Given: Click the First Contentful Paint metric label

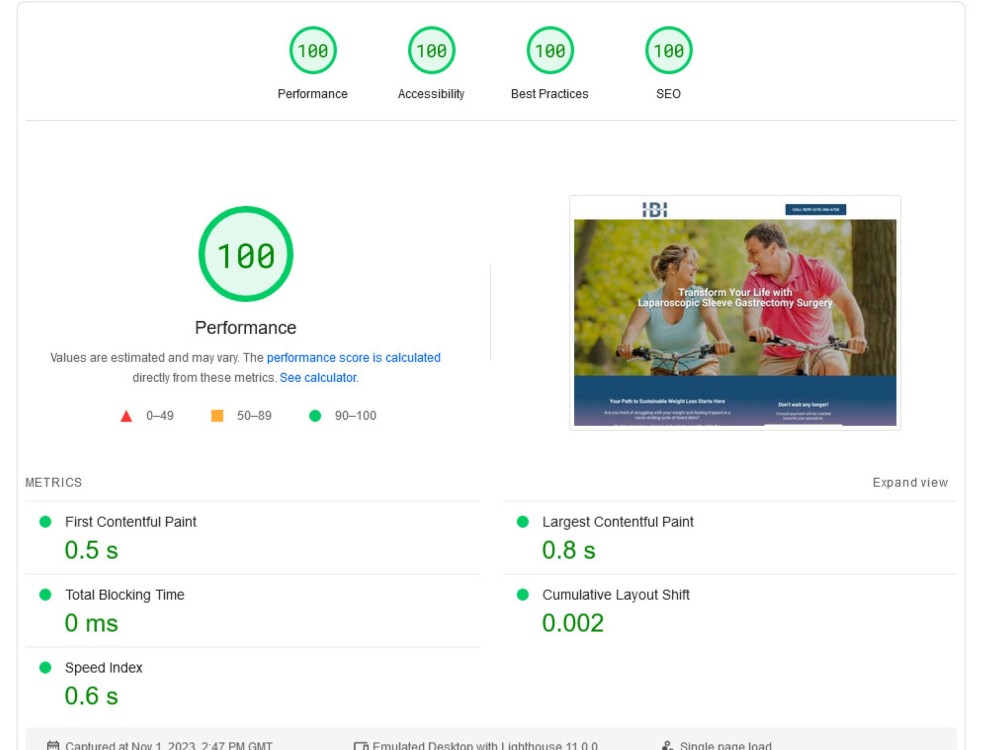Looking at the screenshot, I should [x=131, y=522].
